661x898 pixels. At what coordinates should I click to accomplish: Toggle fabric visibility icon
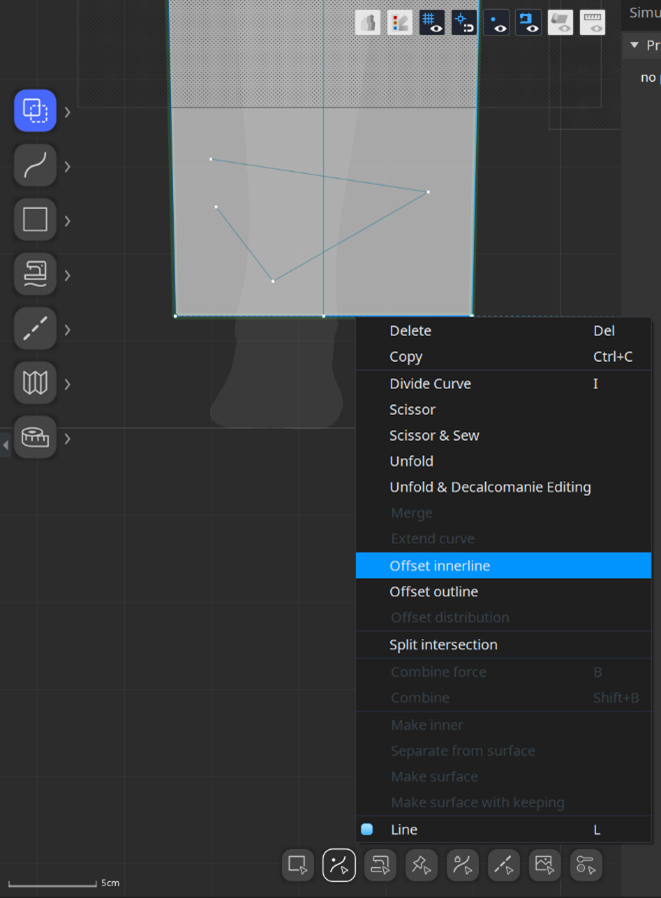560,23
